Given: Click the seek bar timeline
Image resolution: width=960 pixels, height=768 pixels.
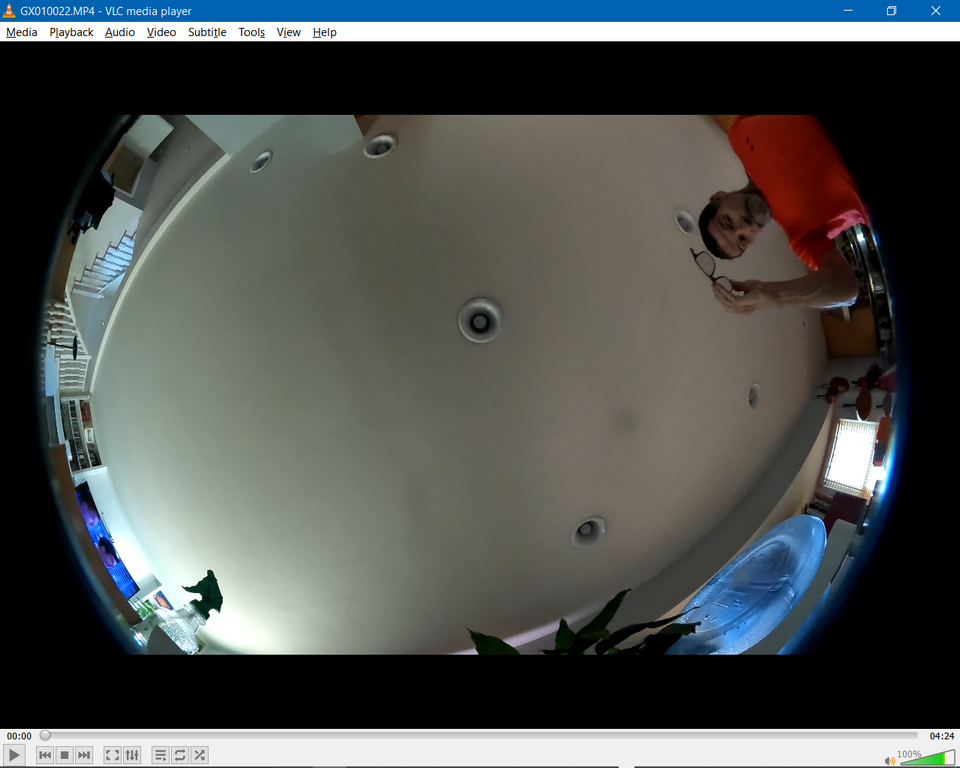Looking at the screenshot, I should coord(480,735).
